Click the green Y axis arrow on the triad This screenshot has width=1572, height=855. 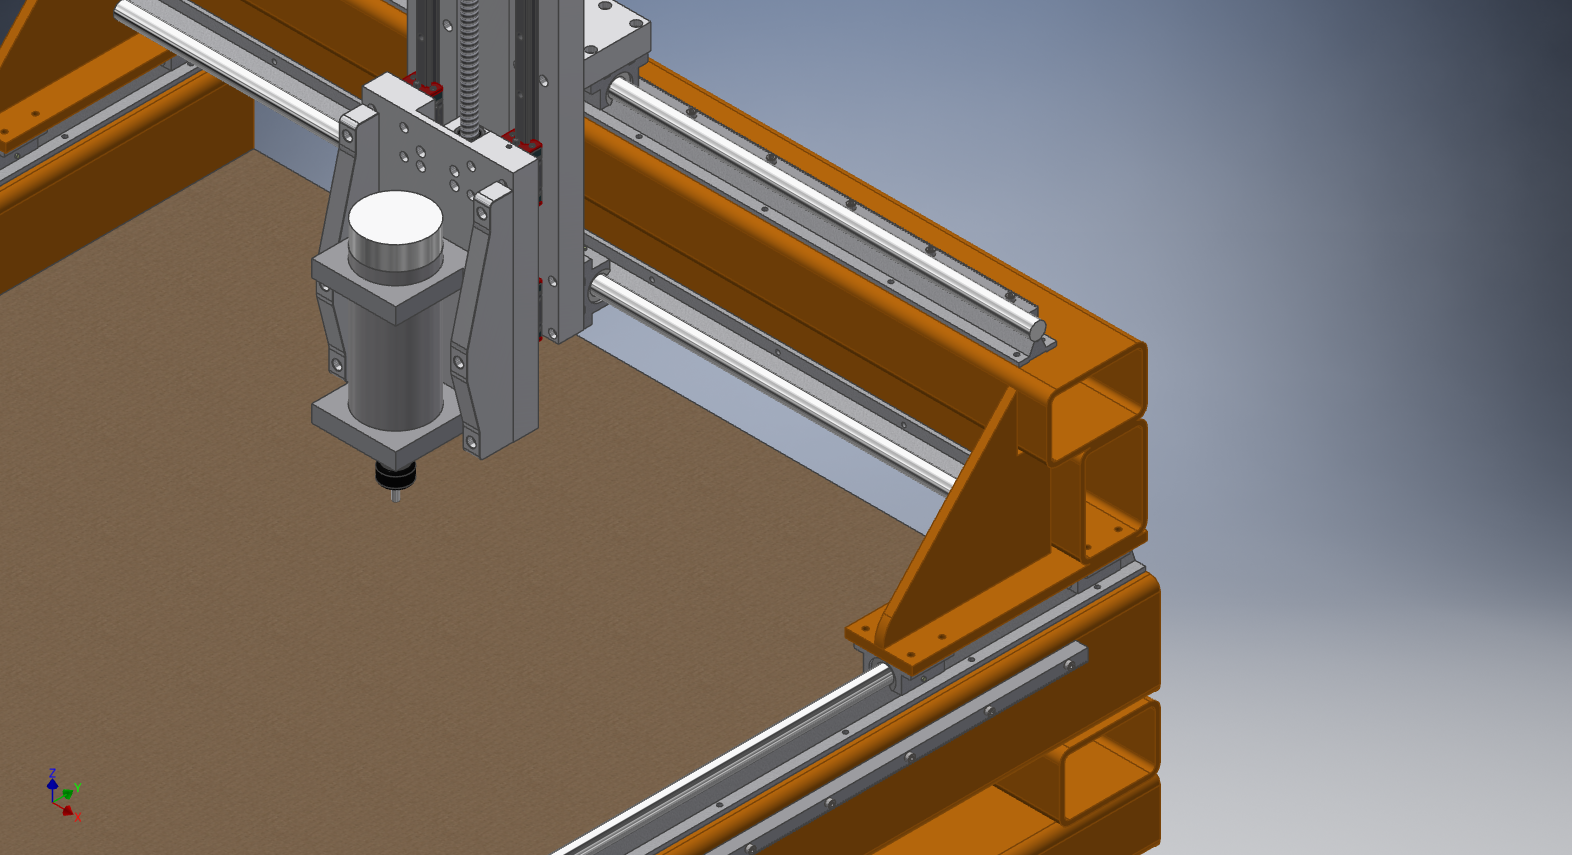pos(70,793)
